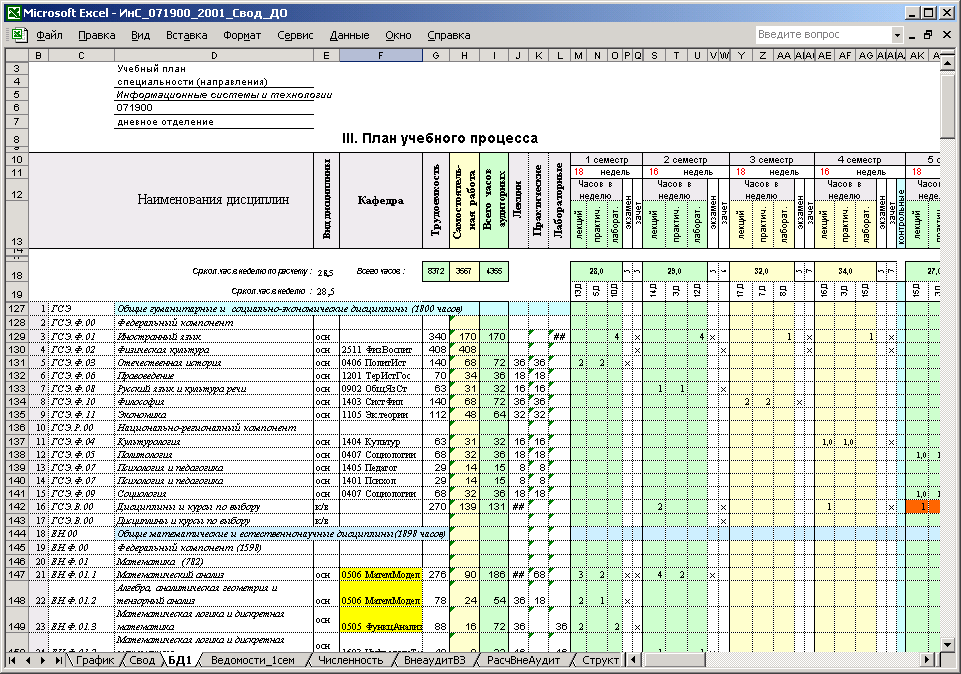Select the yellow 0505 ФункцАнализ cell
961x674 pixels.
381,619
